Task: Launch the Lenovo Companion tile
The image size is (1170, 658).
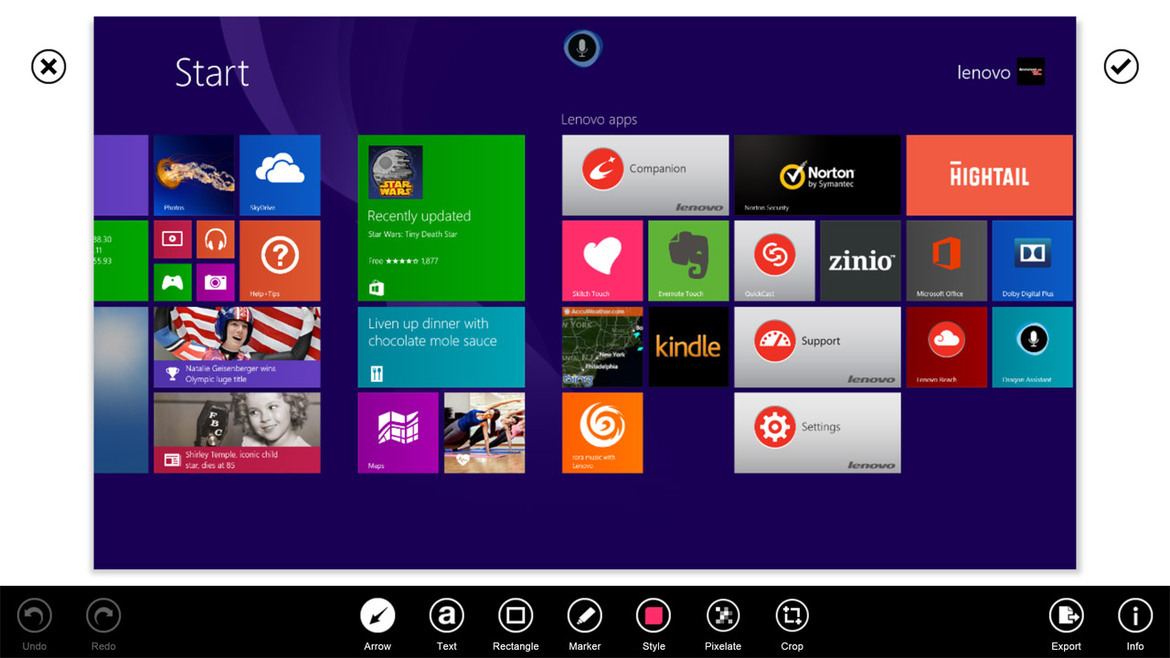Action: [x=645, y=175]
